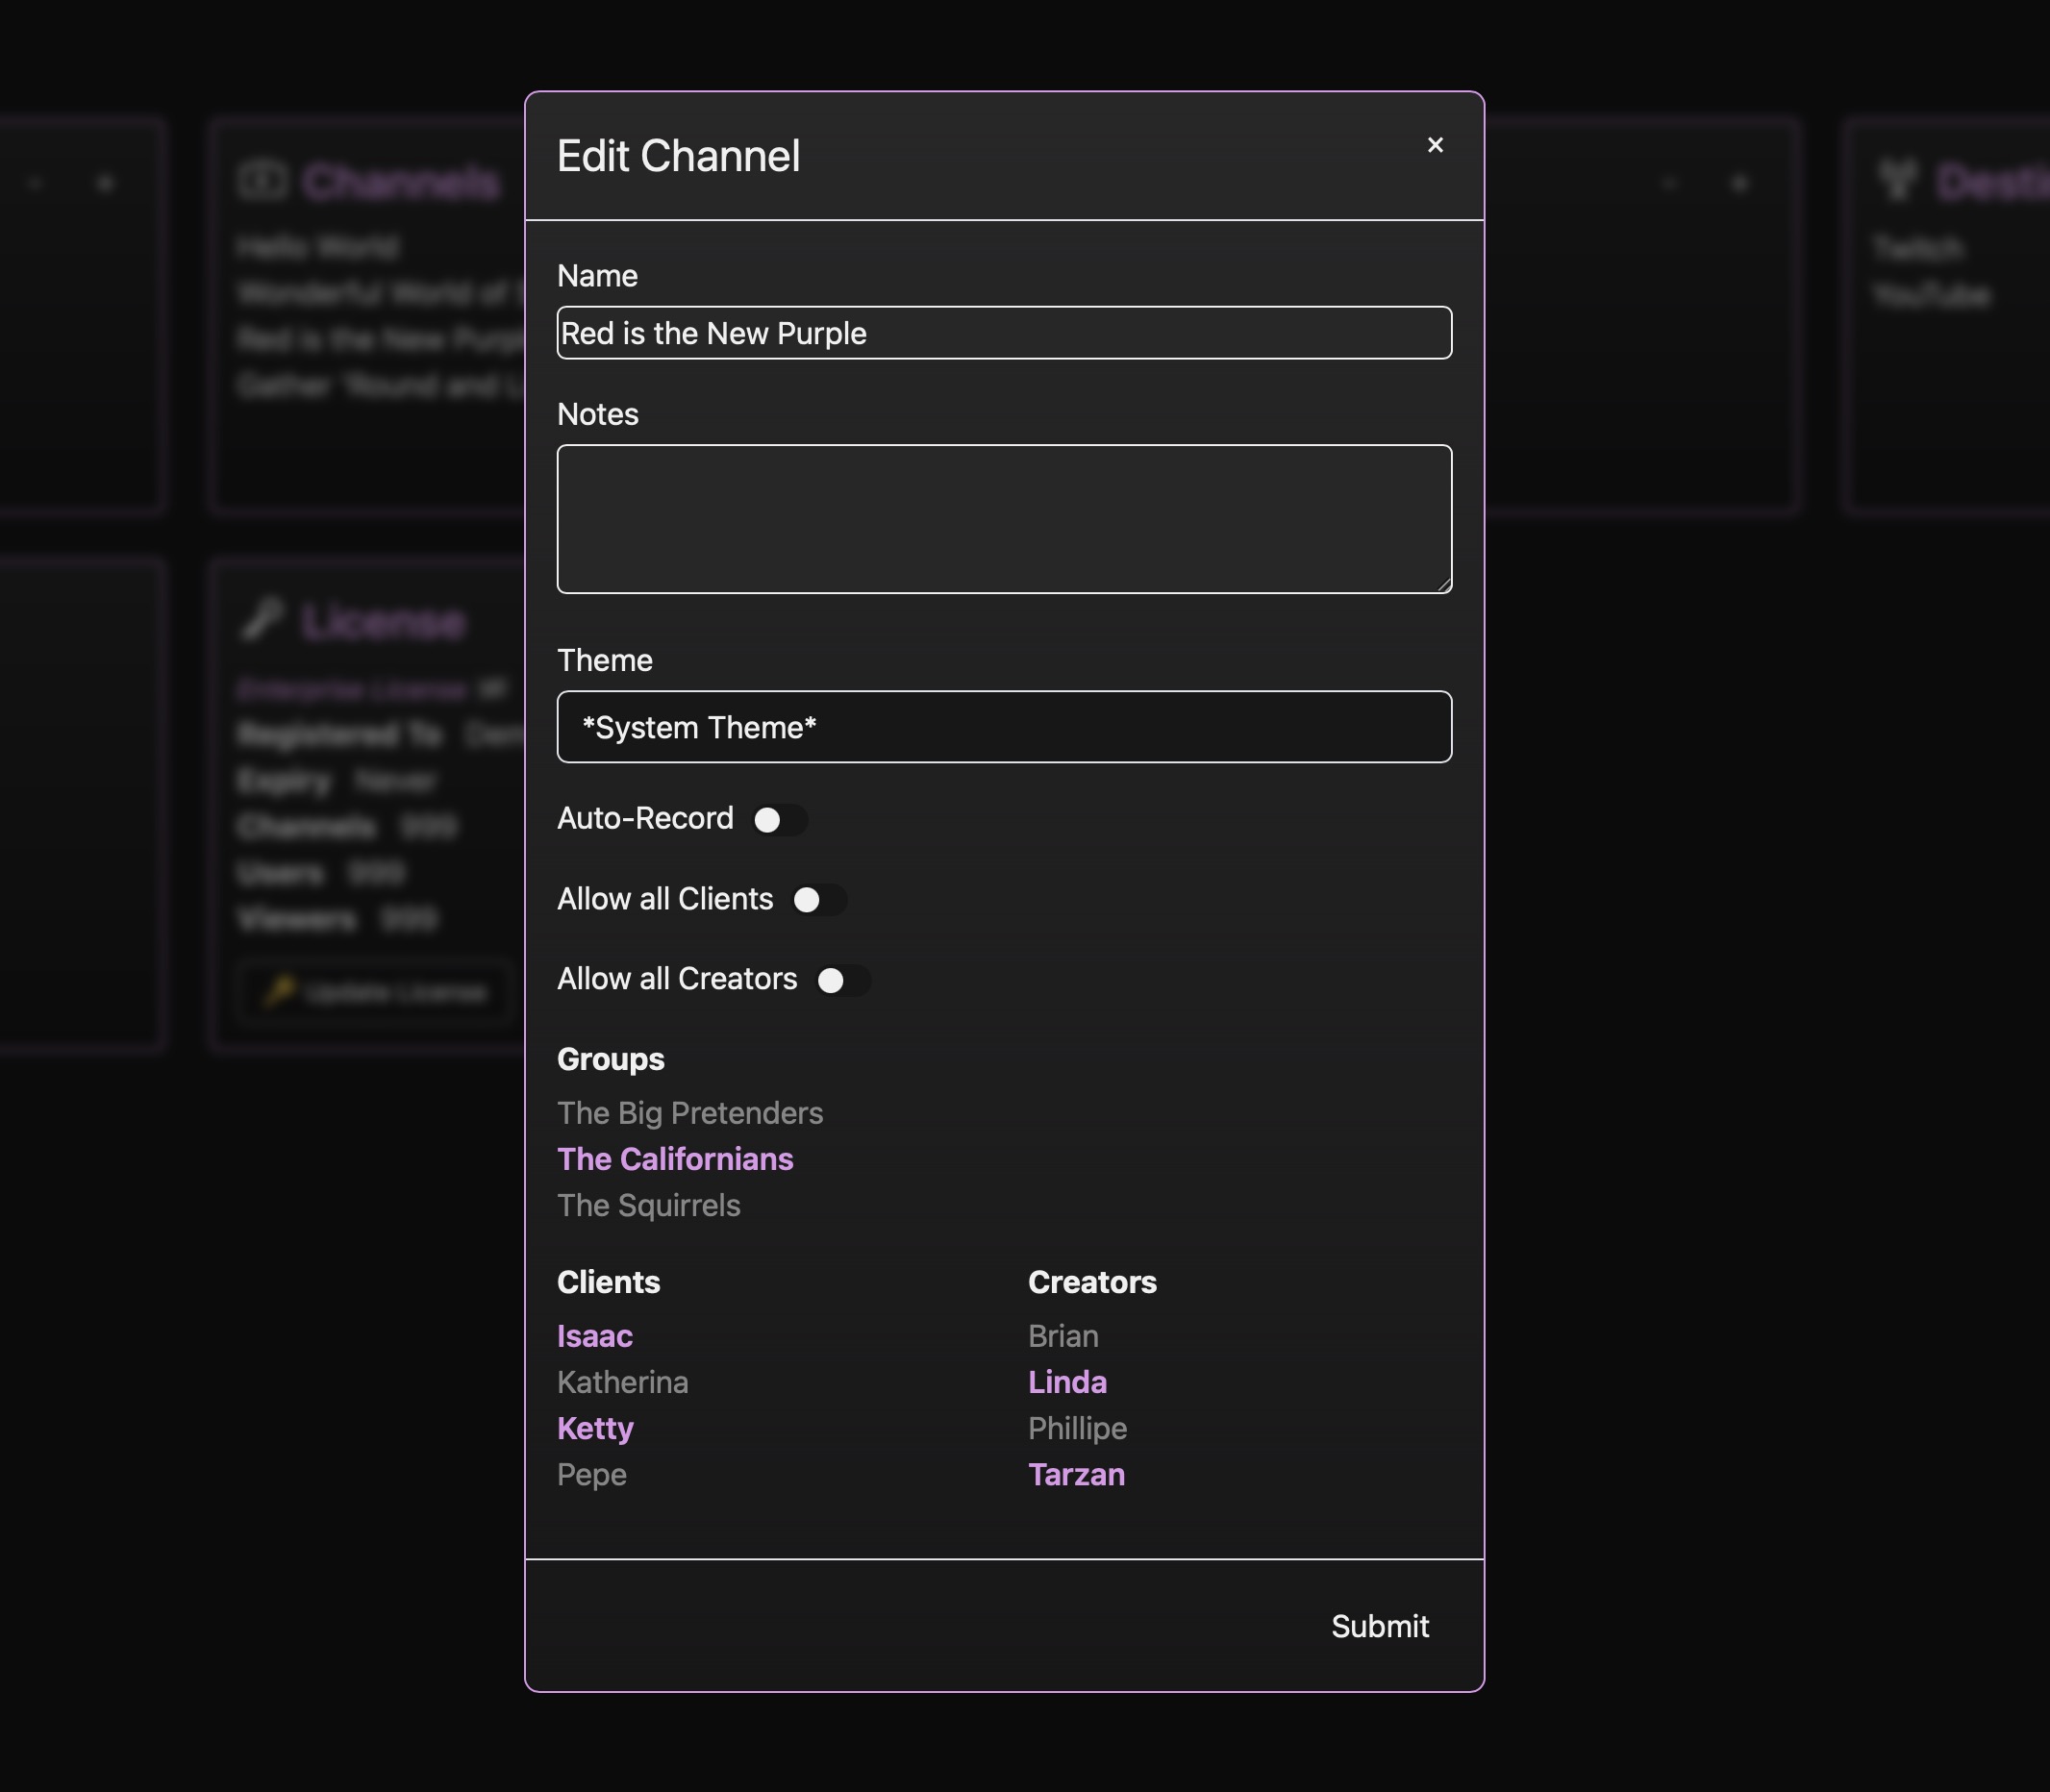Select client Katherina
This screenshot has width=2050, height=1792.
pyautogui.click(x=622, y=1382)
